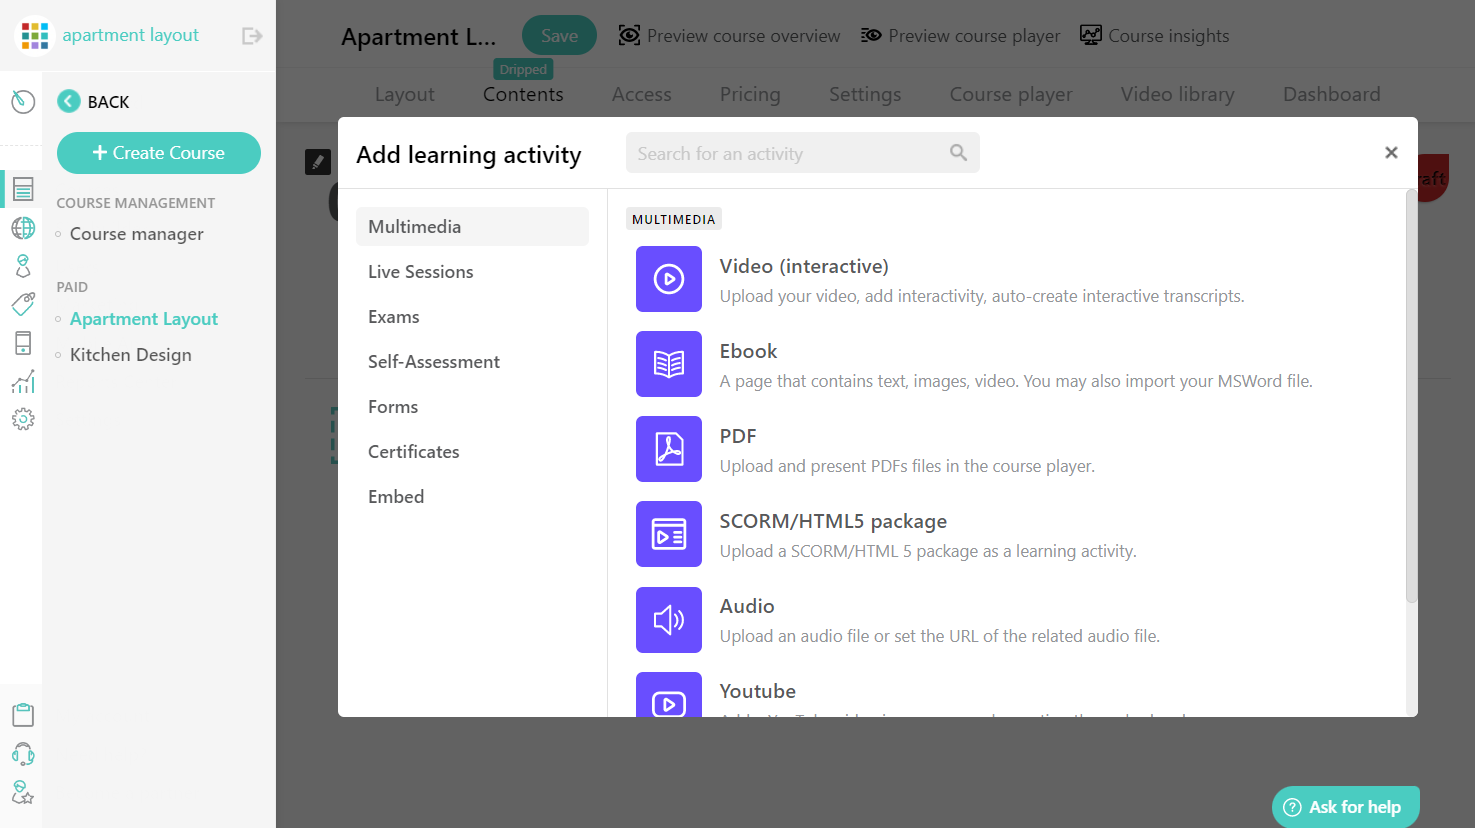Viewport: 1475px width, 828px height.
Task: Click the Ask for help button
Action: pyautogui.click(x=1346, y=807)
